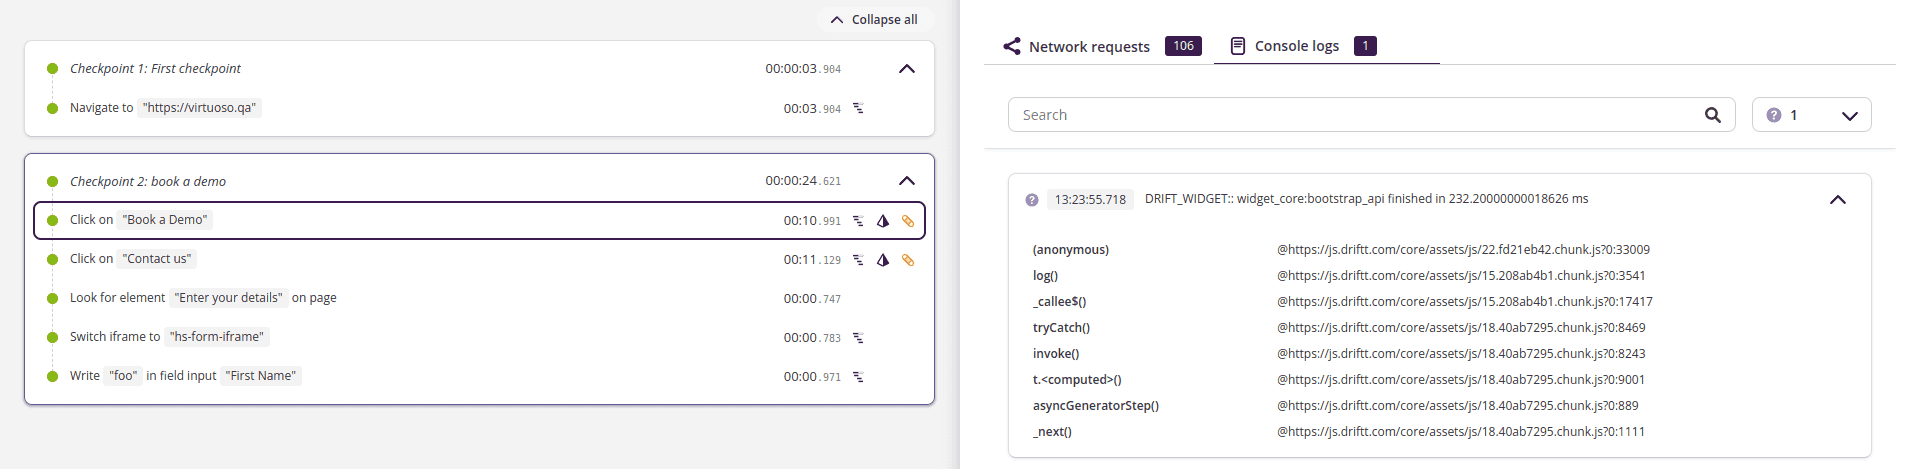Open timeline icon on Navigate step
The width and height of the screenshot is (1920, 469).
858,108
